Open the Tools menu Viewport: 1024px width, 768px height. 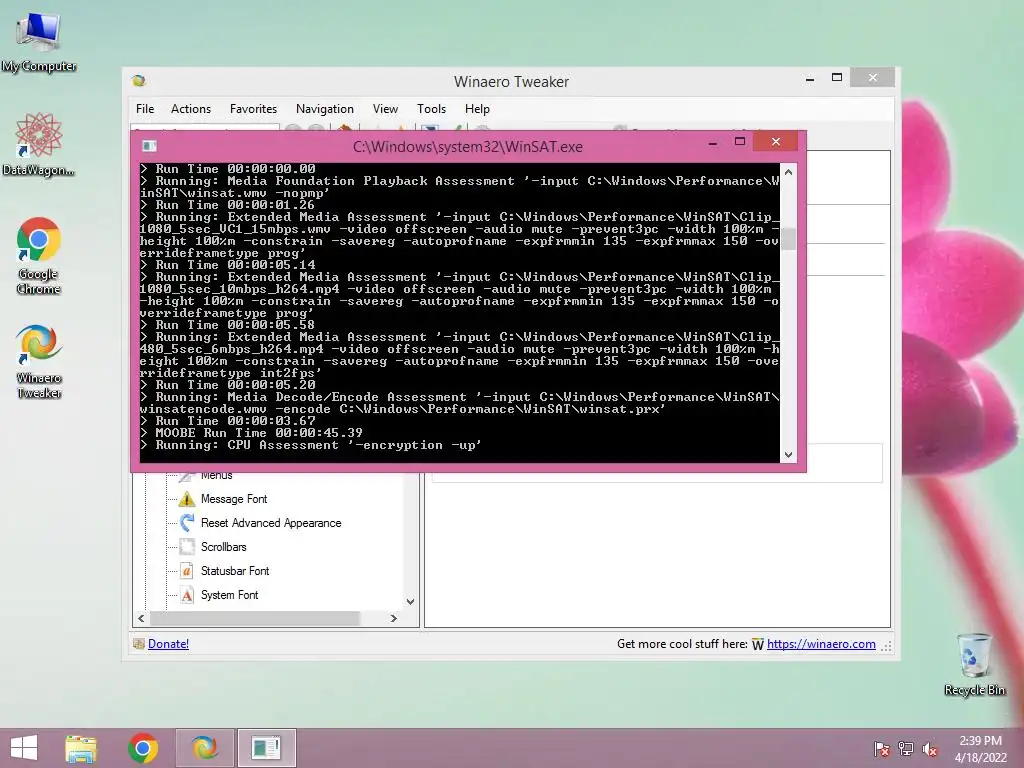tap(432, 109)
